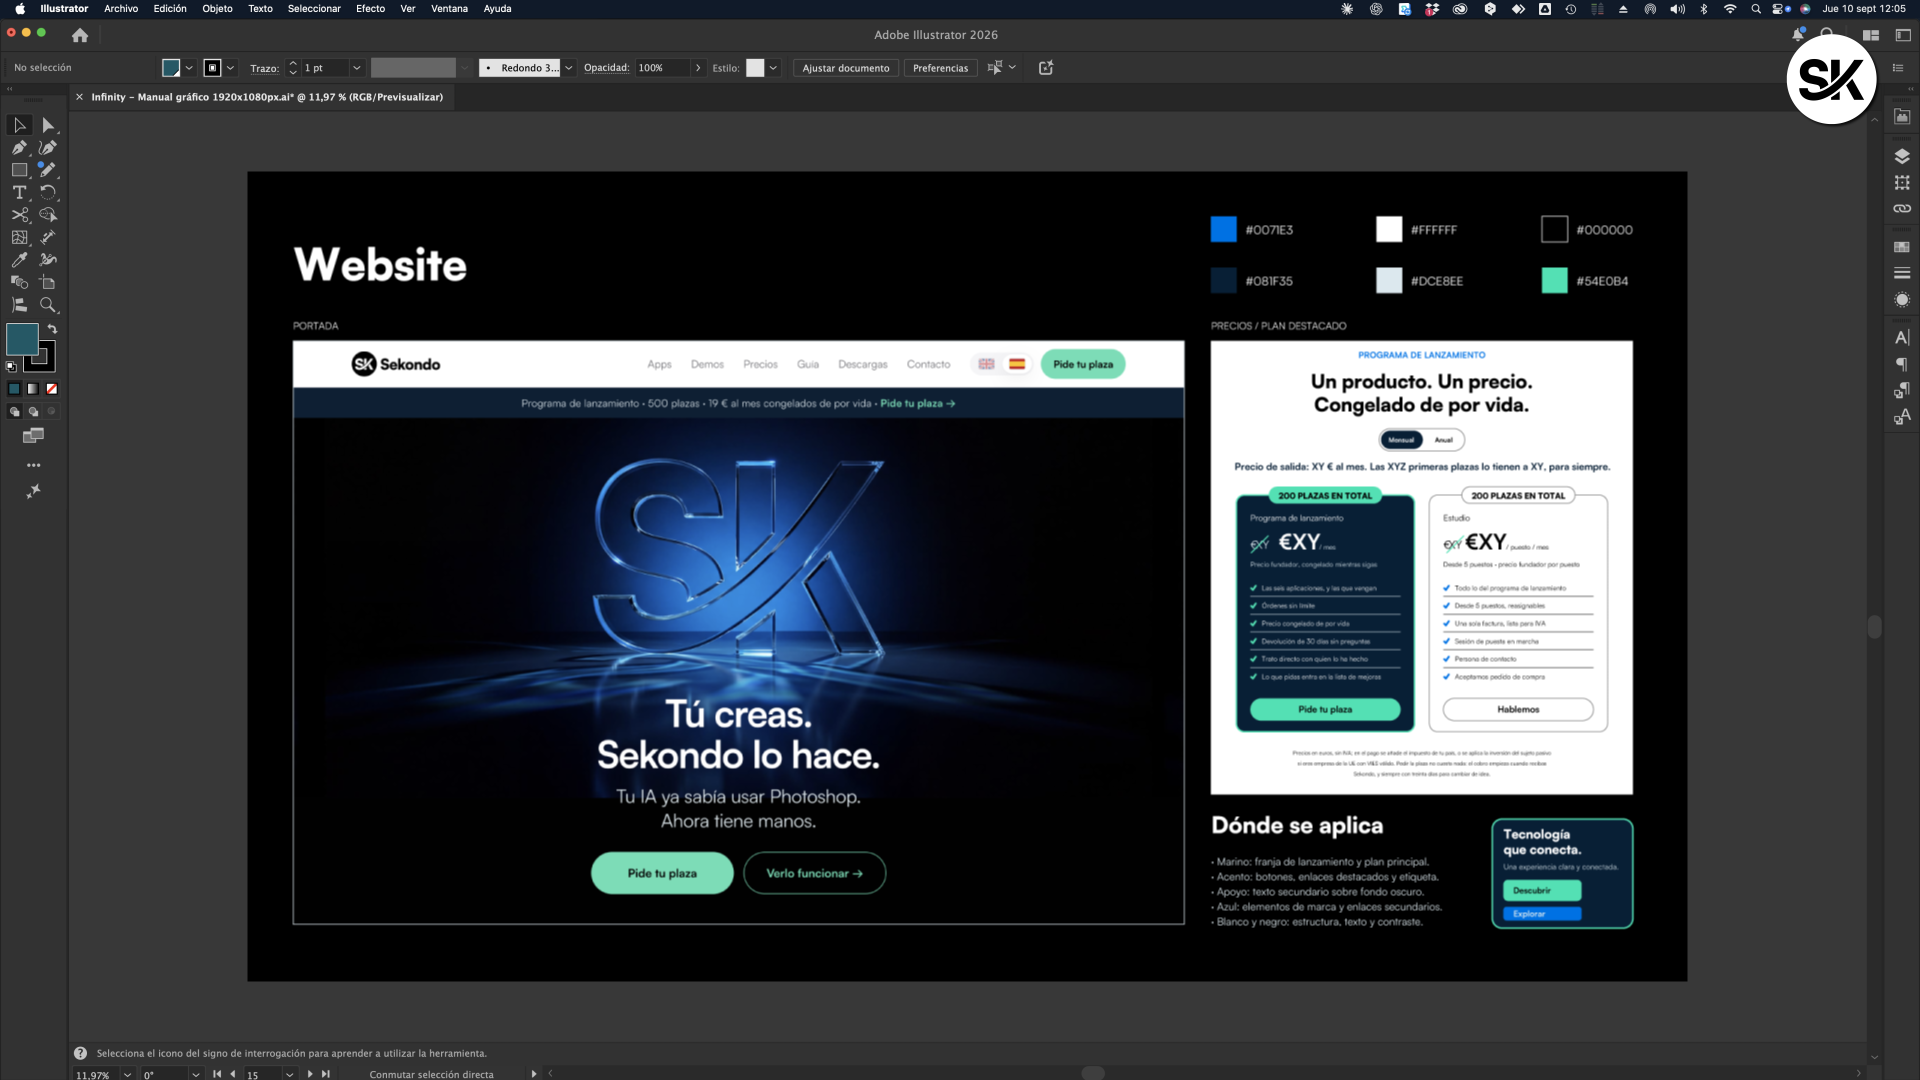The height and width of the screenshot is (1080, 1920).
Task: Open the Archivo menu
Action: [x=121, y=9]
